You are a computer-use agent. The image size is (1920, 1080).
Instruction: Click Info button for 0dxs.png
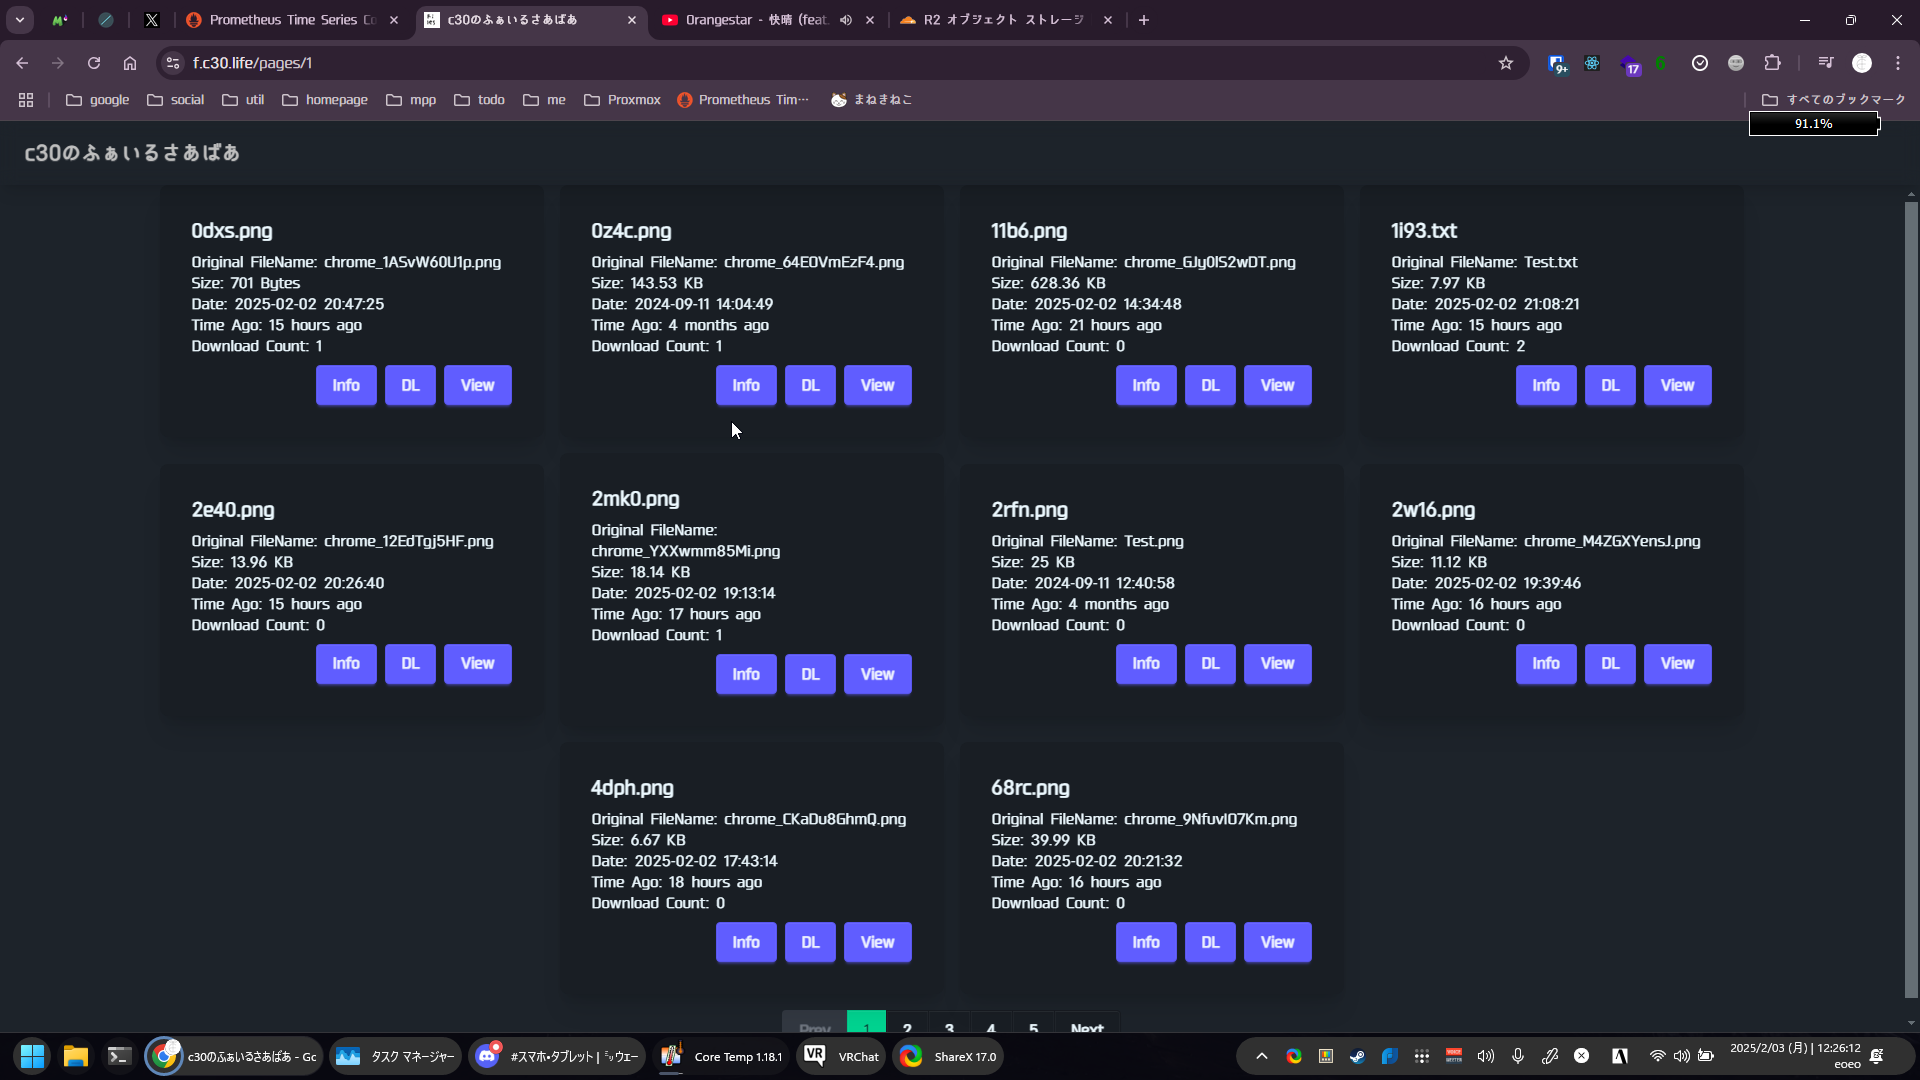346,386
